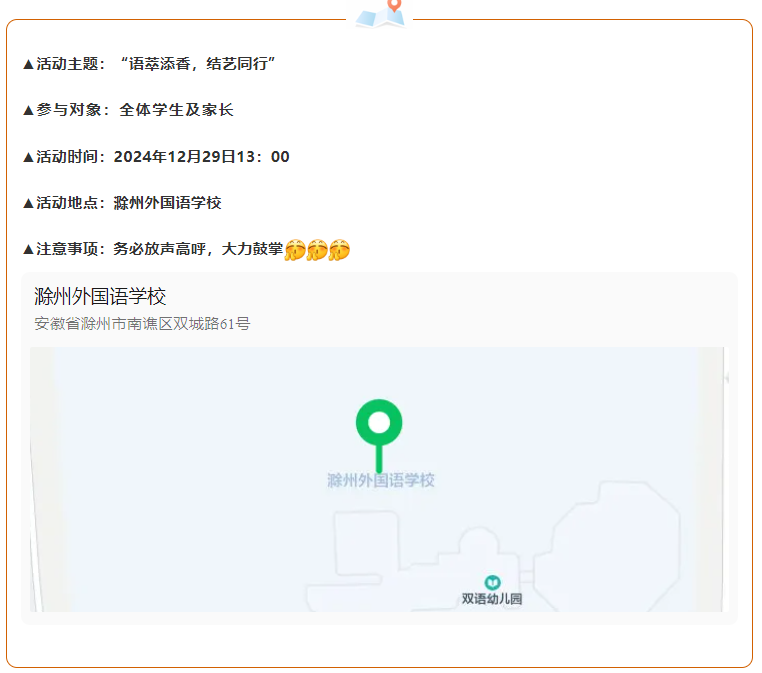The image size is (762, 673).
Task: Click the 双语幼儿园 map label
Action: [x=492, y=600]
